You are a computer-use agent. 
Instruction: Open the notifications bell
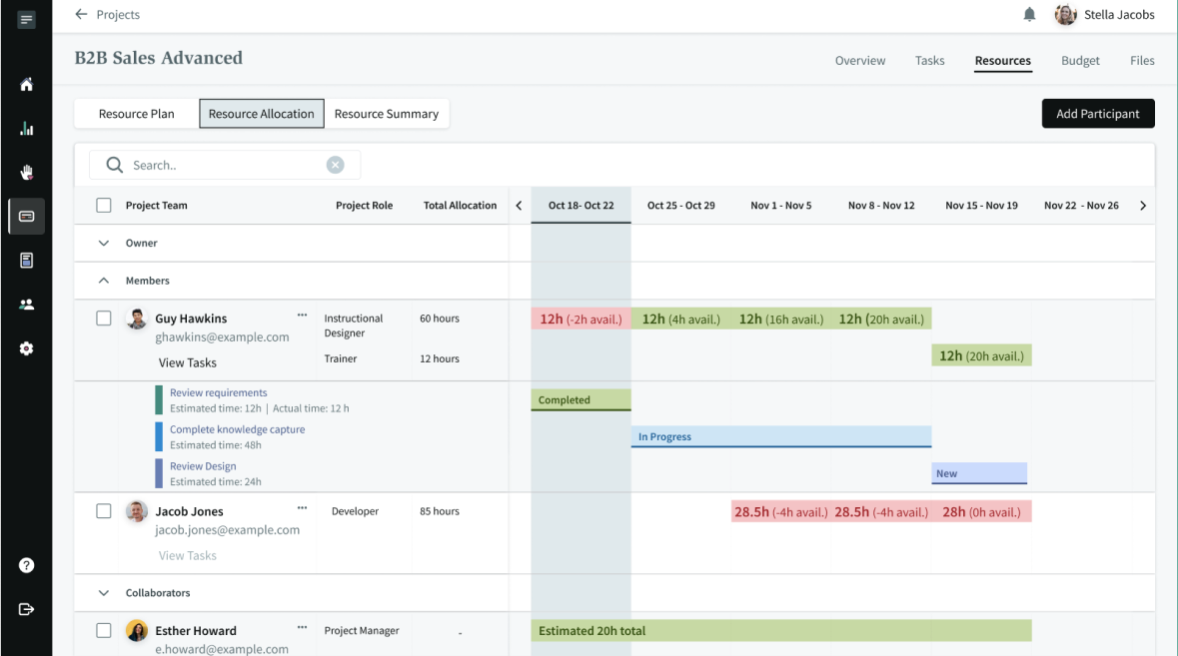tap(1029, 15)
